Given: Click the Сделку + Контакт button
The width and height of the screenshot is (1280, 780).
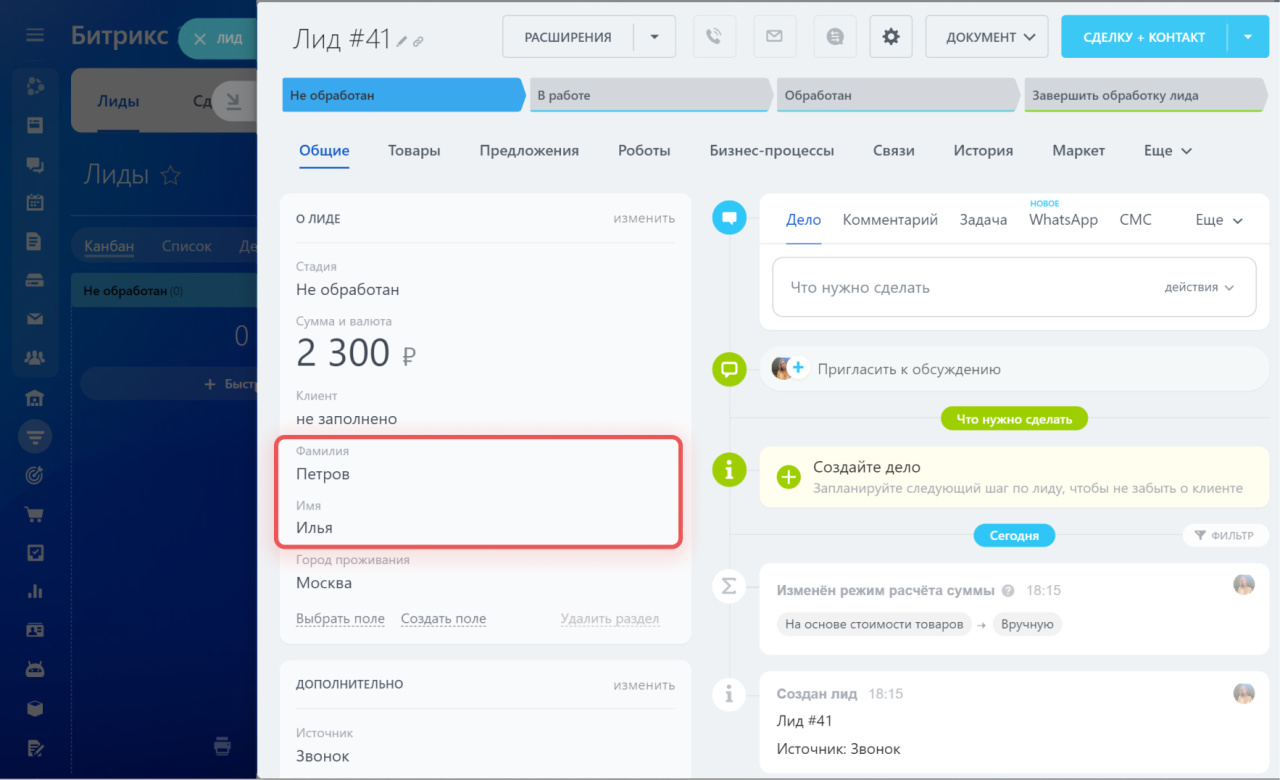Looking at the screenshot, I should 1144,37.
